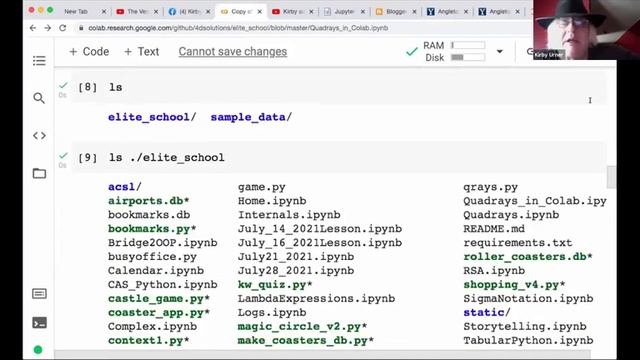Open the table of contents sidebar icon

click(39, 61)
